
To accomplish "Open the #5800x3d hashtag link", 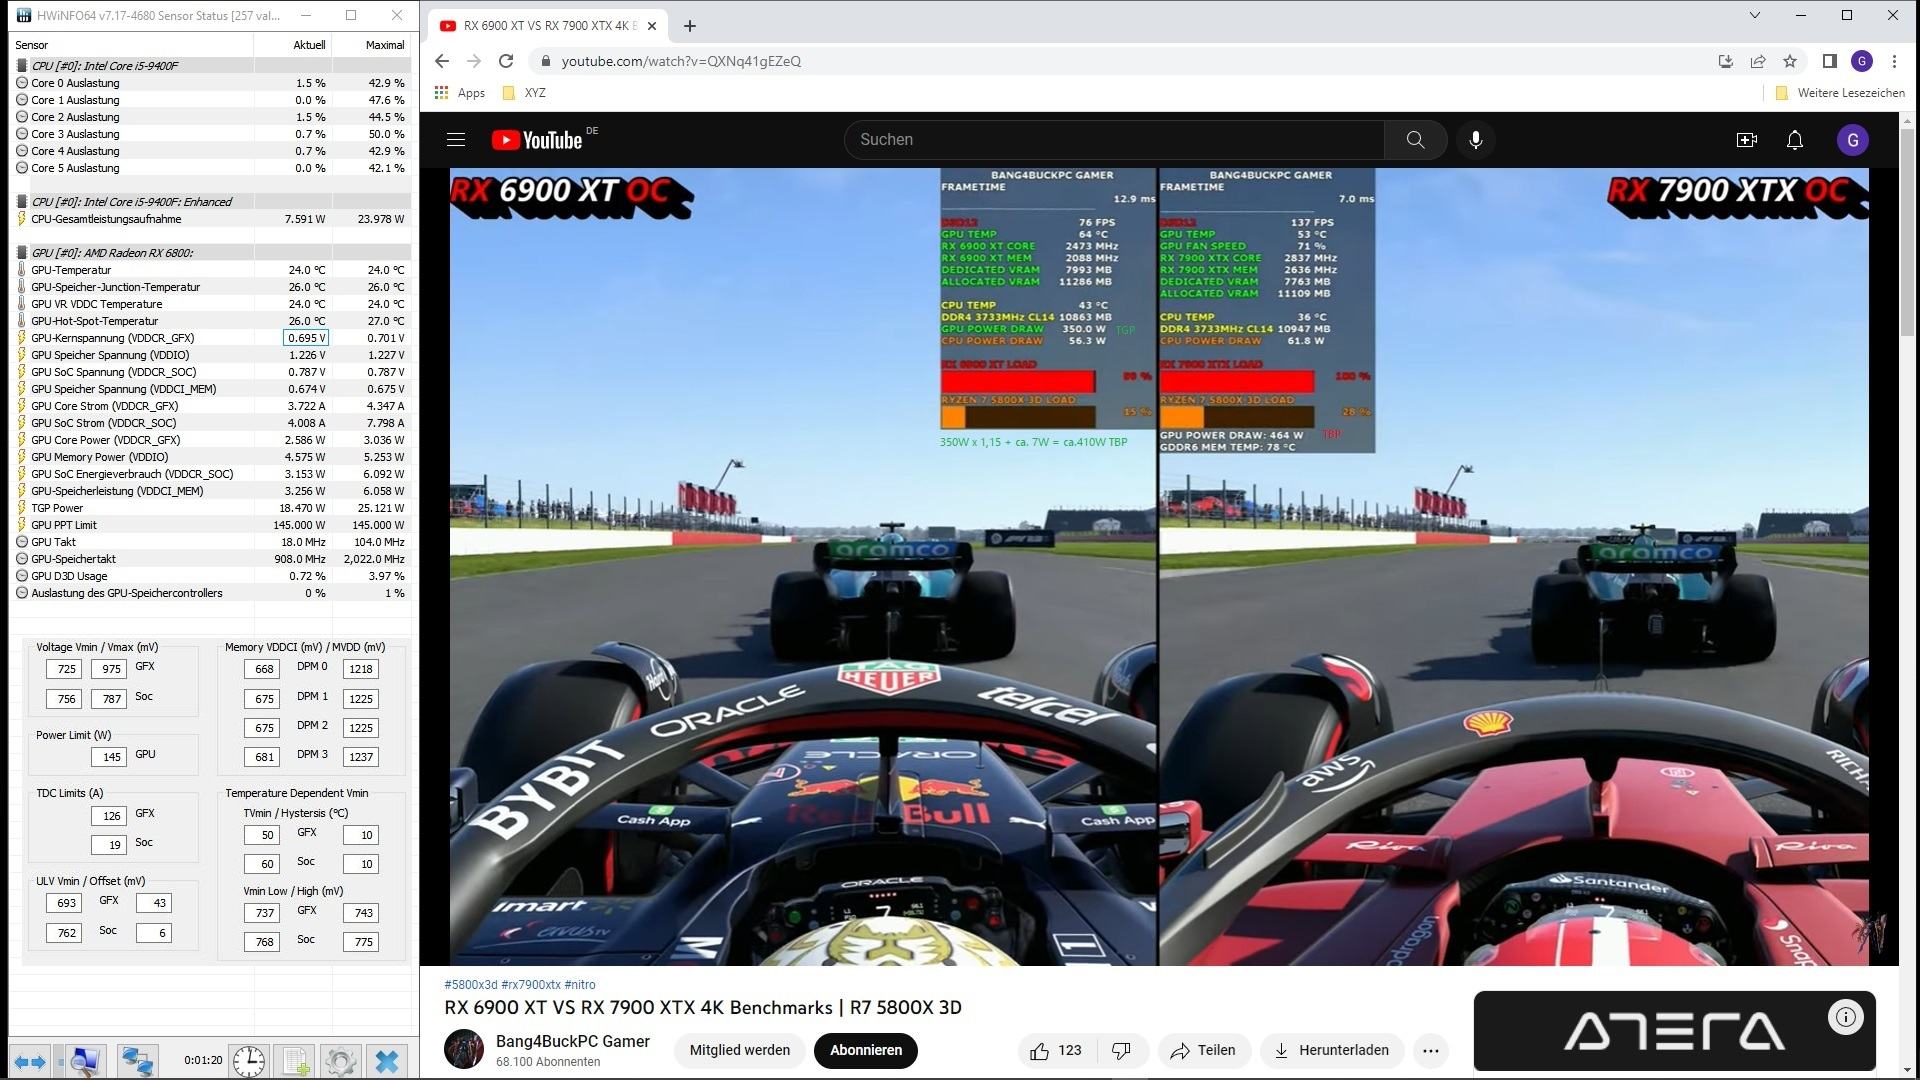I will click(x=471, y=985).
